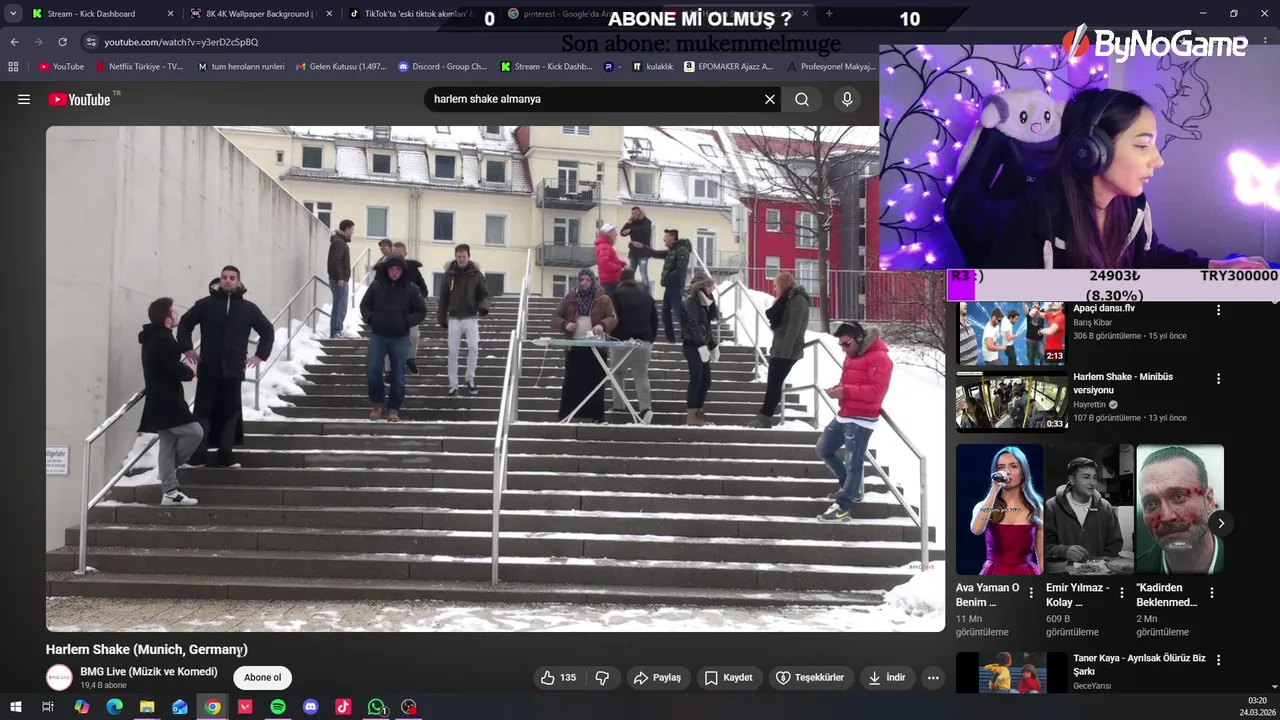Send thanks using Teşekkürler button

(810, 678)
